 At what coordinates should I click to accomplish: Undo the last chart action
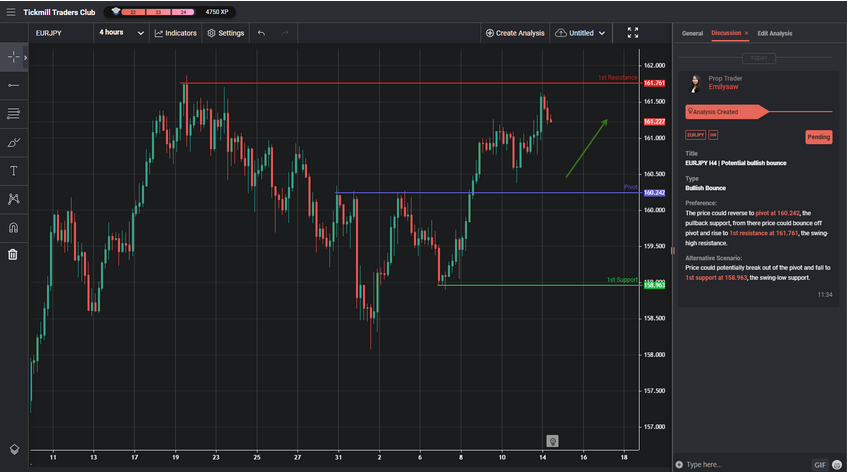point(261,33)
